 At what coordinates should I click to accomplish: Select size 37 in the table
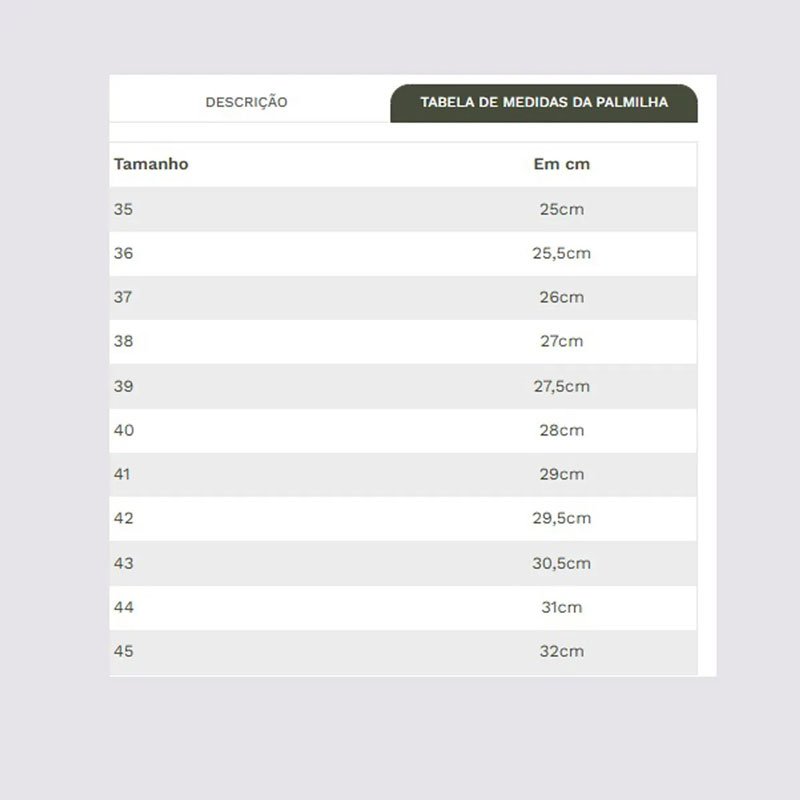point(123,297)
